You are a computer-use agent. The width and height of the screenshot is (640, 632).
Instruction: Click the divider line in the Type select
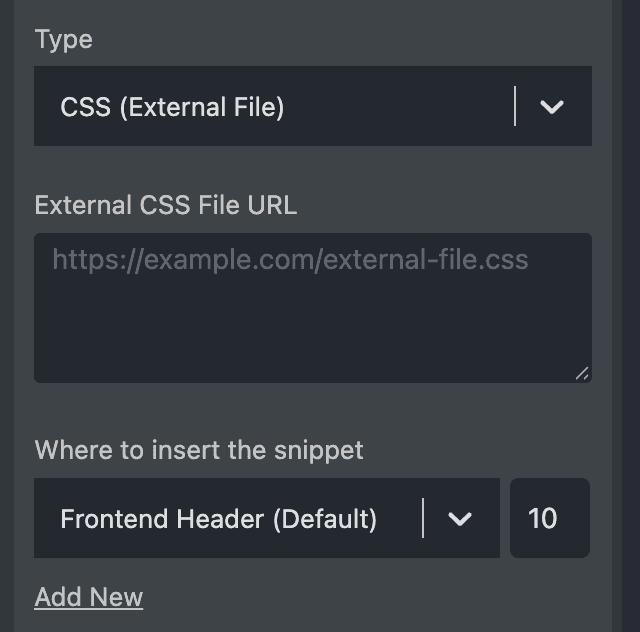tap(515, 106)
